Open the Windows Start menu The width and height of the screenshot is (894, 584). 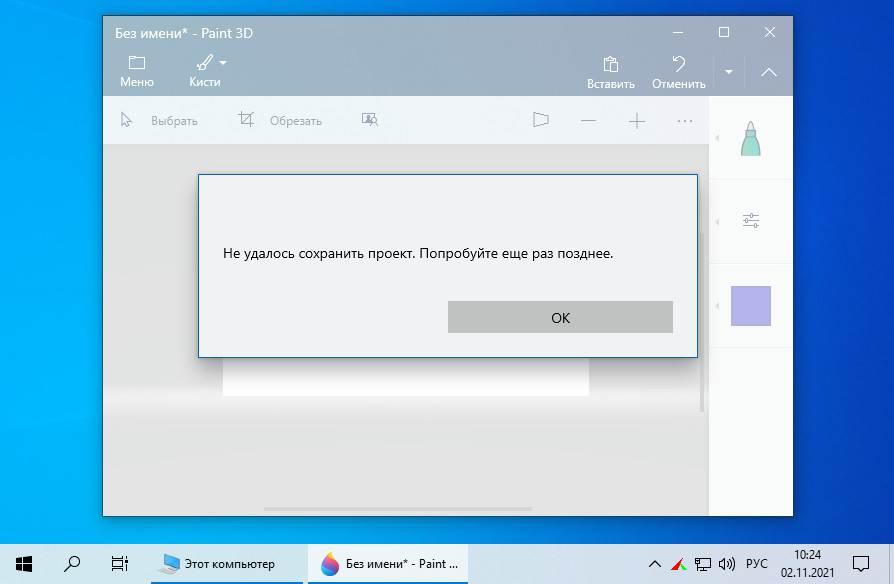tap(24, 564)
